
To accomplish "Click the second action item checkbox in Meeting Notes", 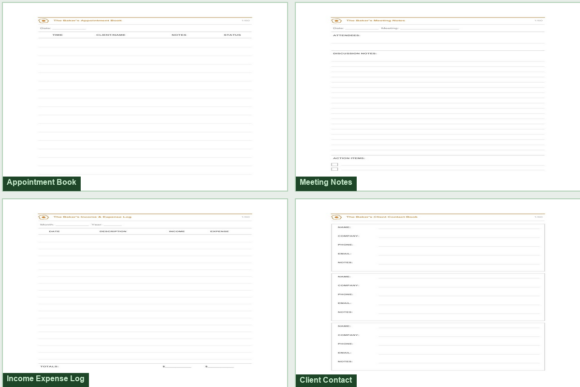I will [335, 169].
